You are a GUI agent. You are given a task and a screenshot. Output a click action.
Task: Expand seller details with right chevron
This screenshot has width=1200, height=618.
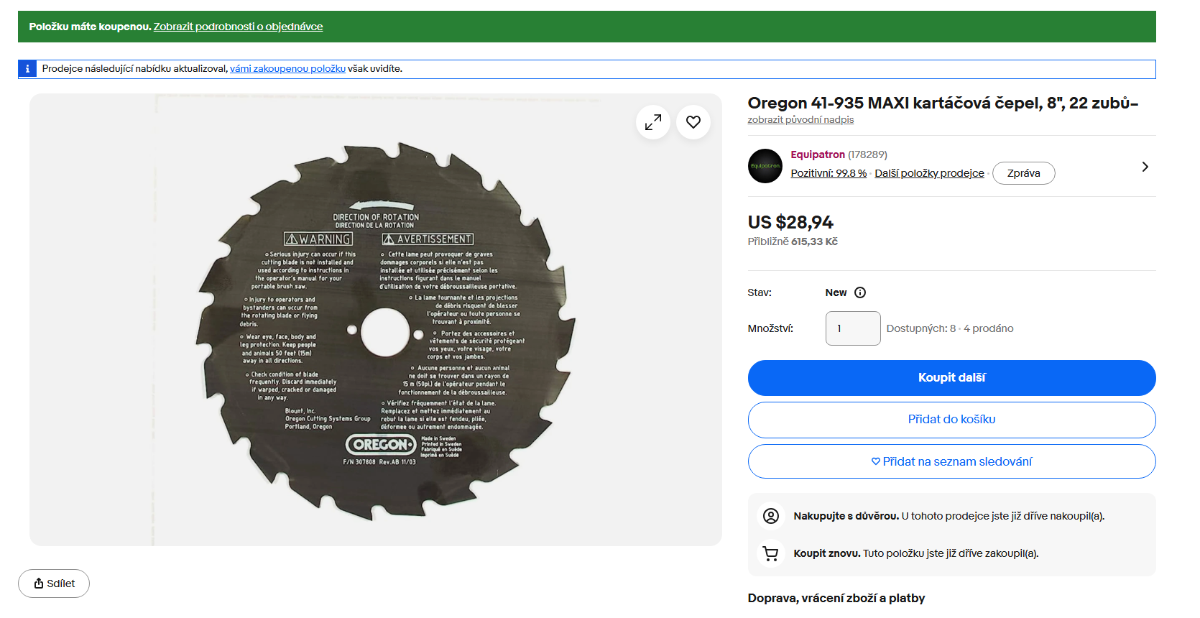click(1145, 167)
